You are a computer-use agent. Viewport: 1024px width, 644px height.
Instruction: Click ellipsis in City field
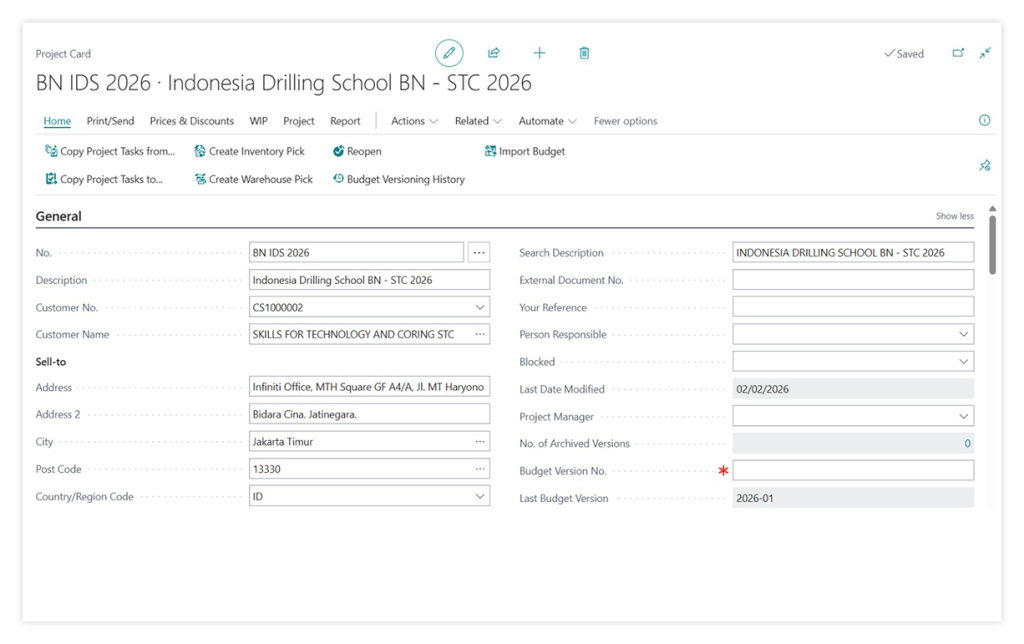(x=480, y=442)
